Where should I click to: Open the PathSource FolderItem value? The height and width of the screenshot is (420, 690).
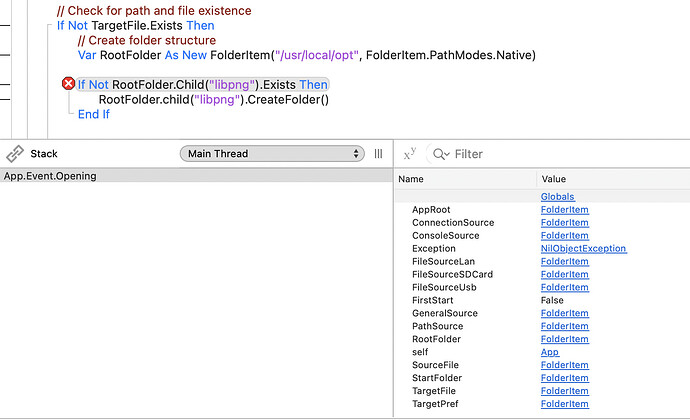tap(565, 326)
